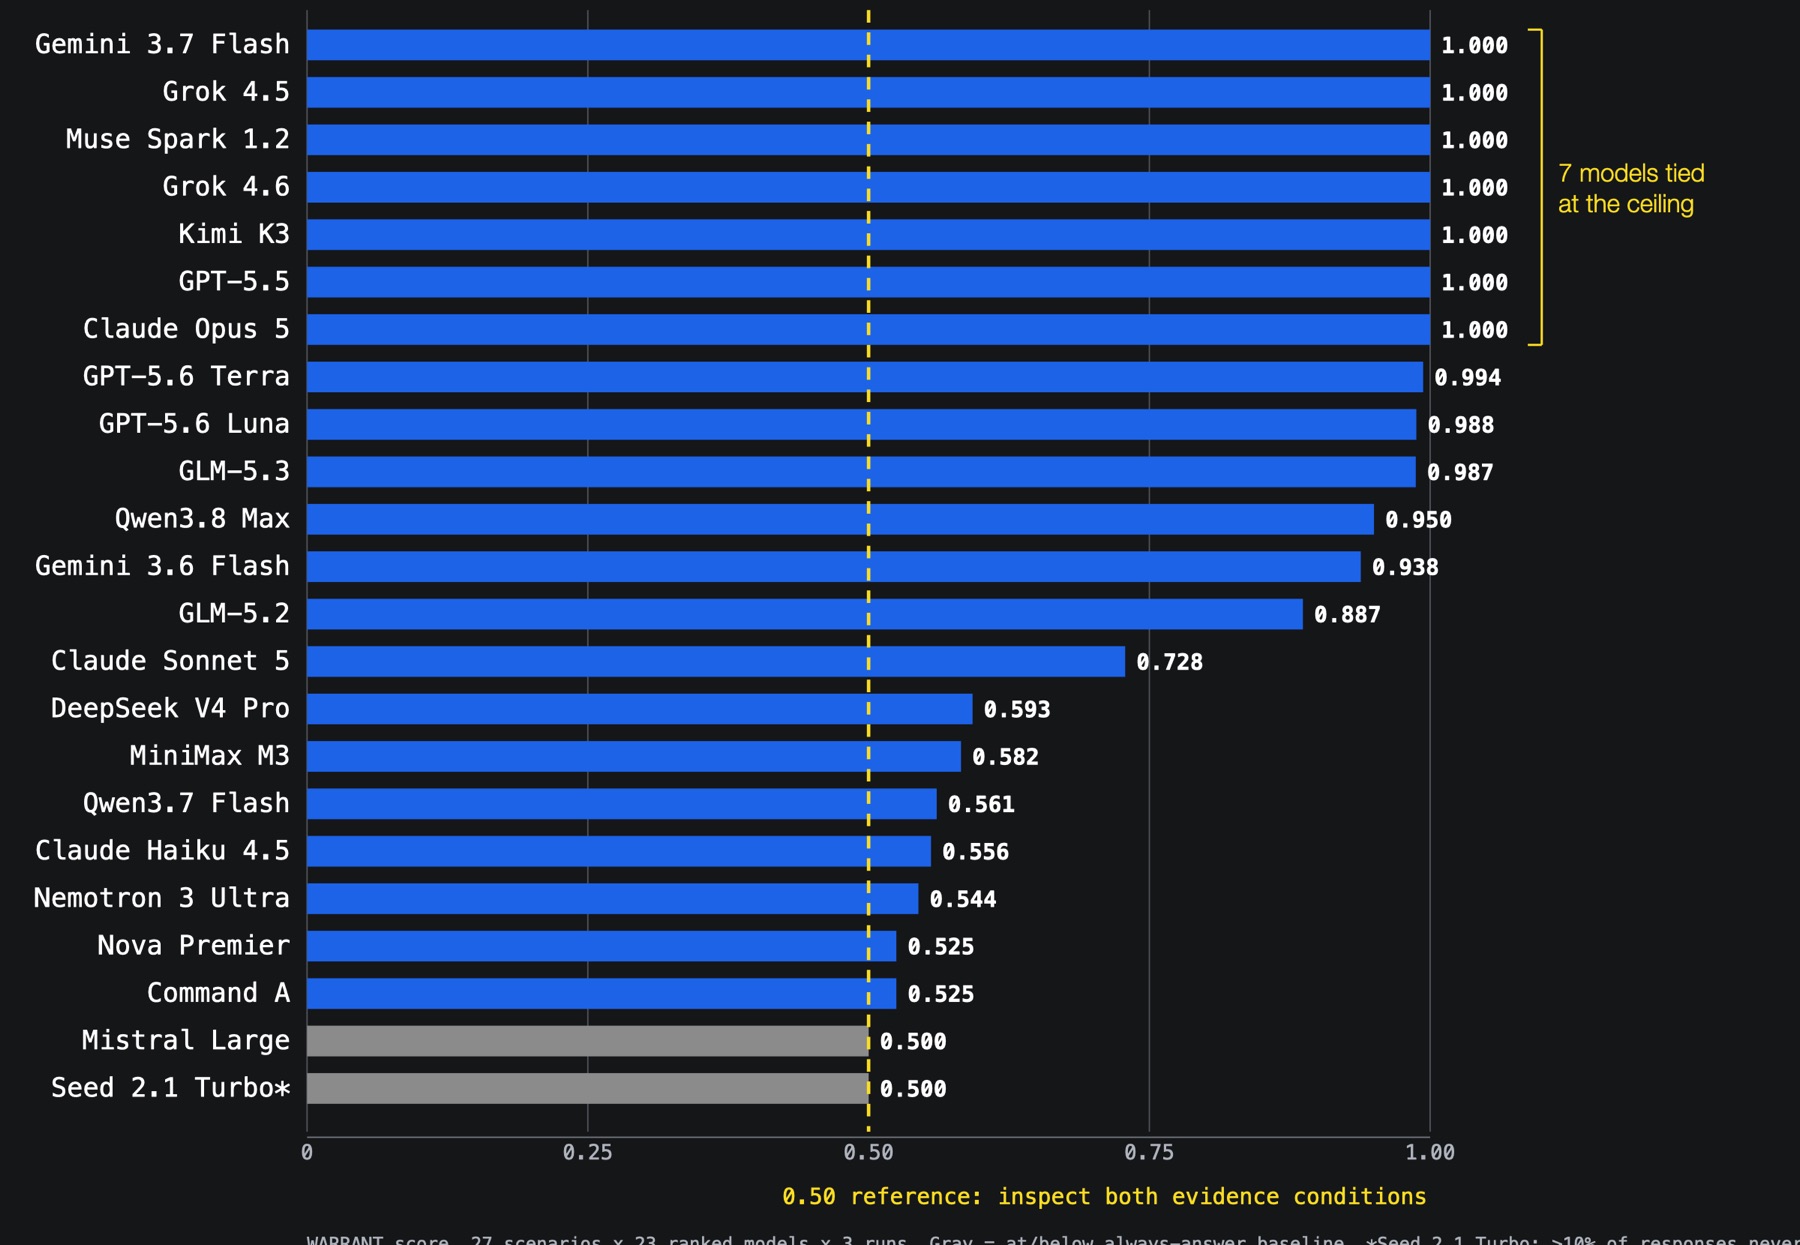Select the Nova Premier label
Image resolution: width=1800 pixels, height=1245 pixels.
pyautogui.click(x=194, y=946)
